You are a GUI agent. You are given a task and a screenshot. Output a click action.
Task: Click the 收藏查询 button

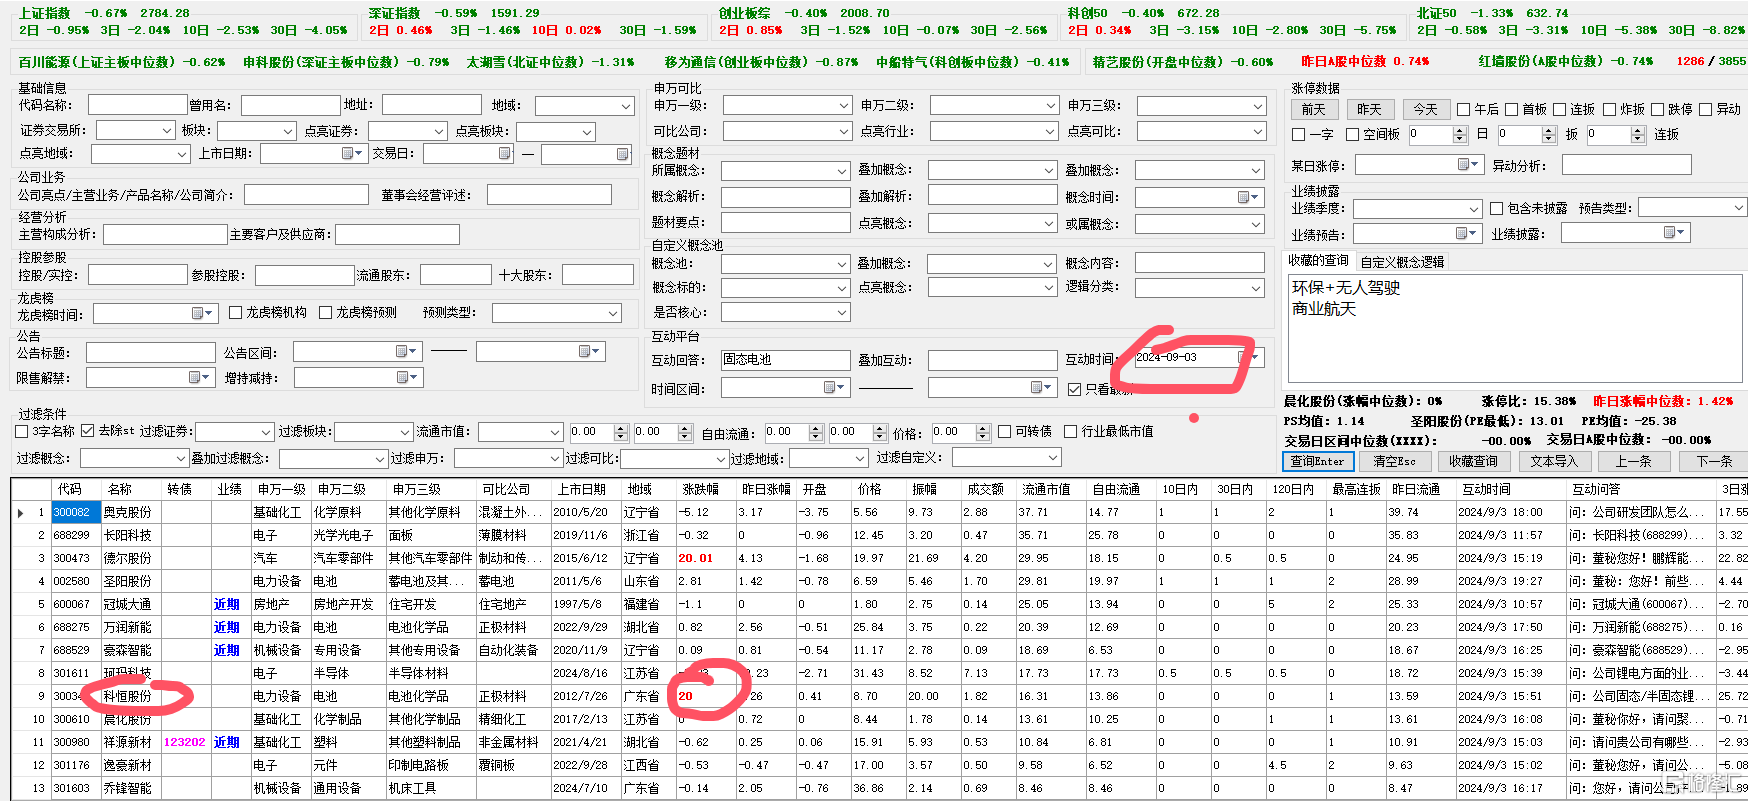point(1473,461)
